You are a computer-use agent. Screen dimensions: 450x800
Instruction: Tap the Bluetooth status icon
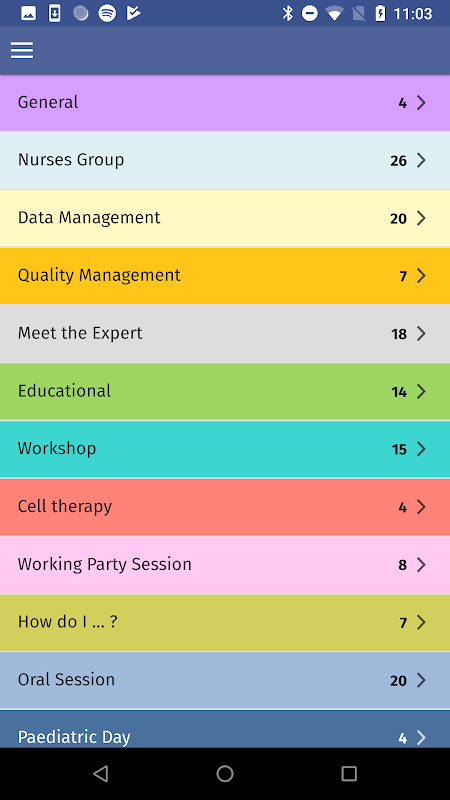point(288,13)
